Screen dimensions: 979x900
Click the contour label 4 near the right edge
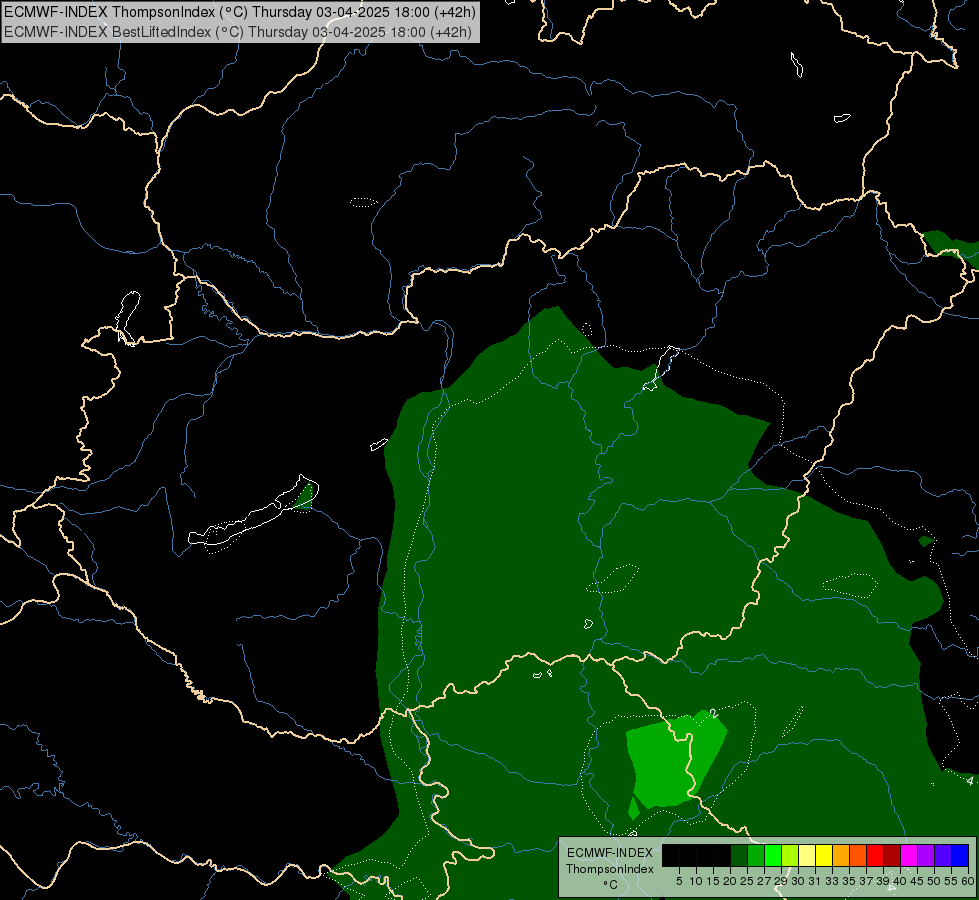[x=970, y=781]
